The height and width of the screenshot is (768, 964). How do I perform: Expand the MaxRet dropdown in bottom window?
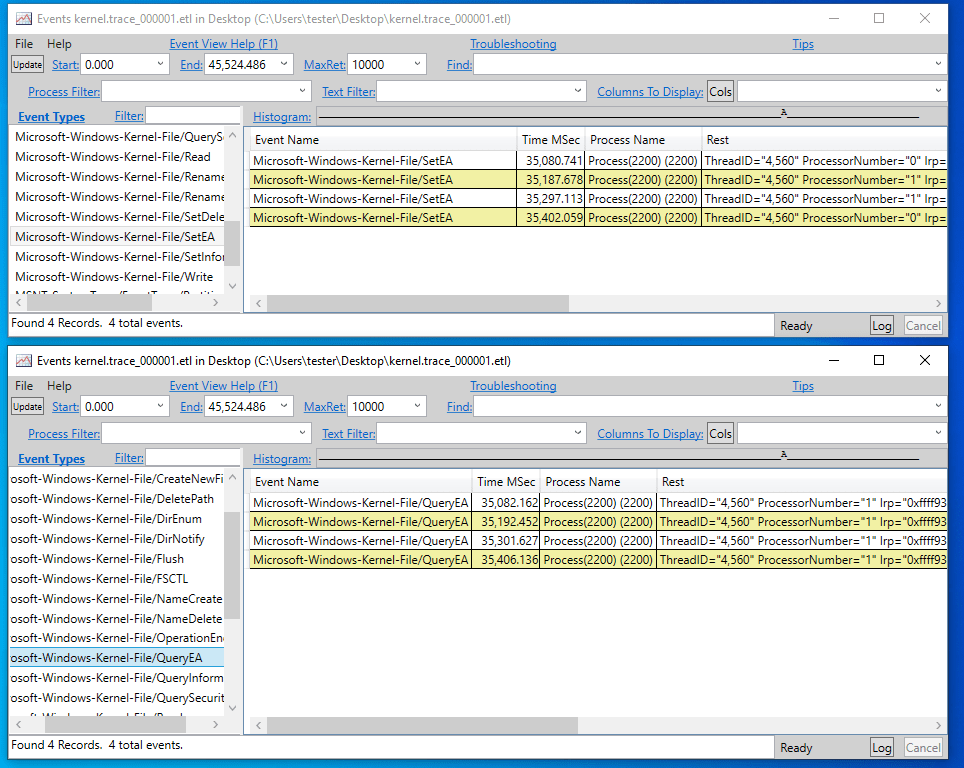click(x=417, y=407)
